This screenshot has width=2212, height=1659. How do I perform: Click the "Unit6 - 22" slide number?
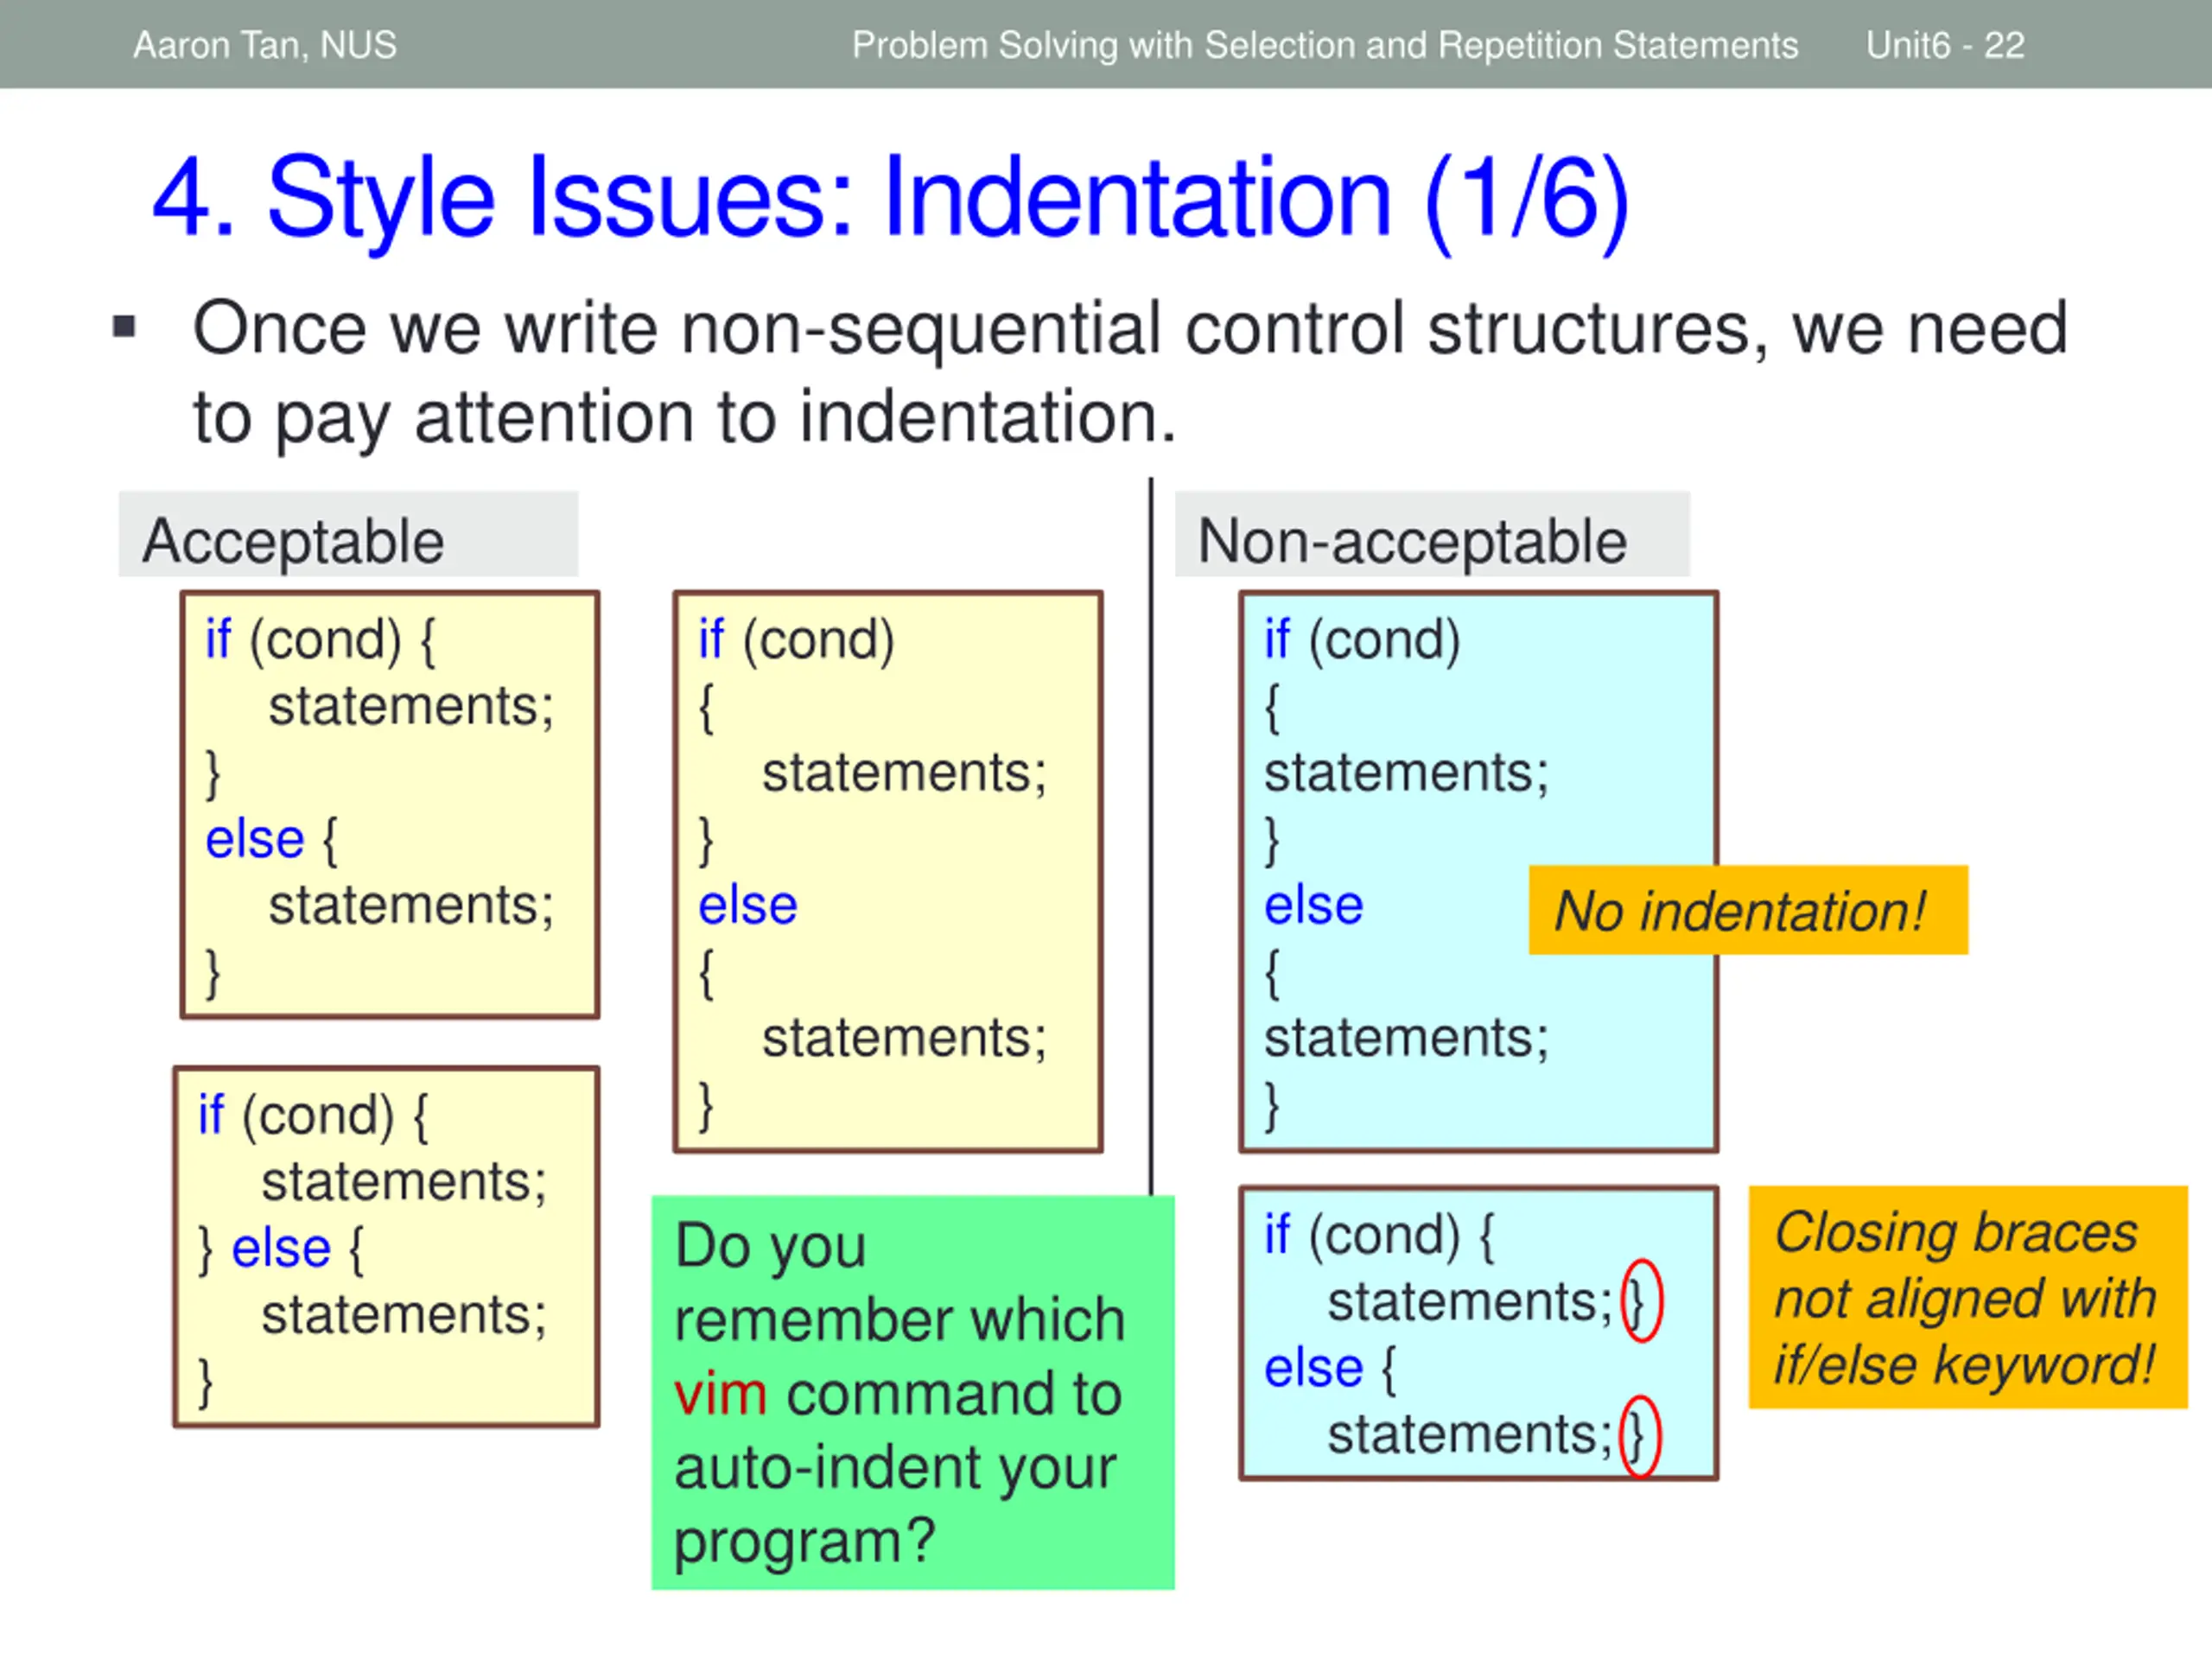pyautogui.click(x=1945, y=45)
